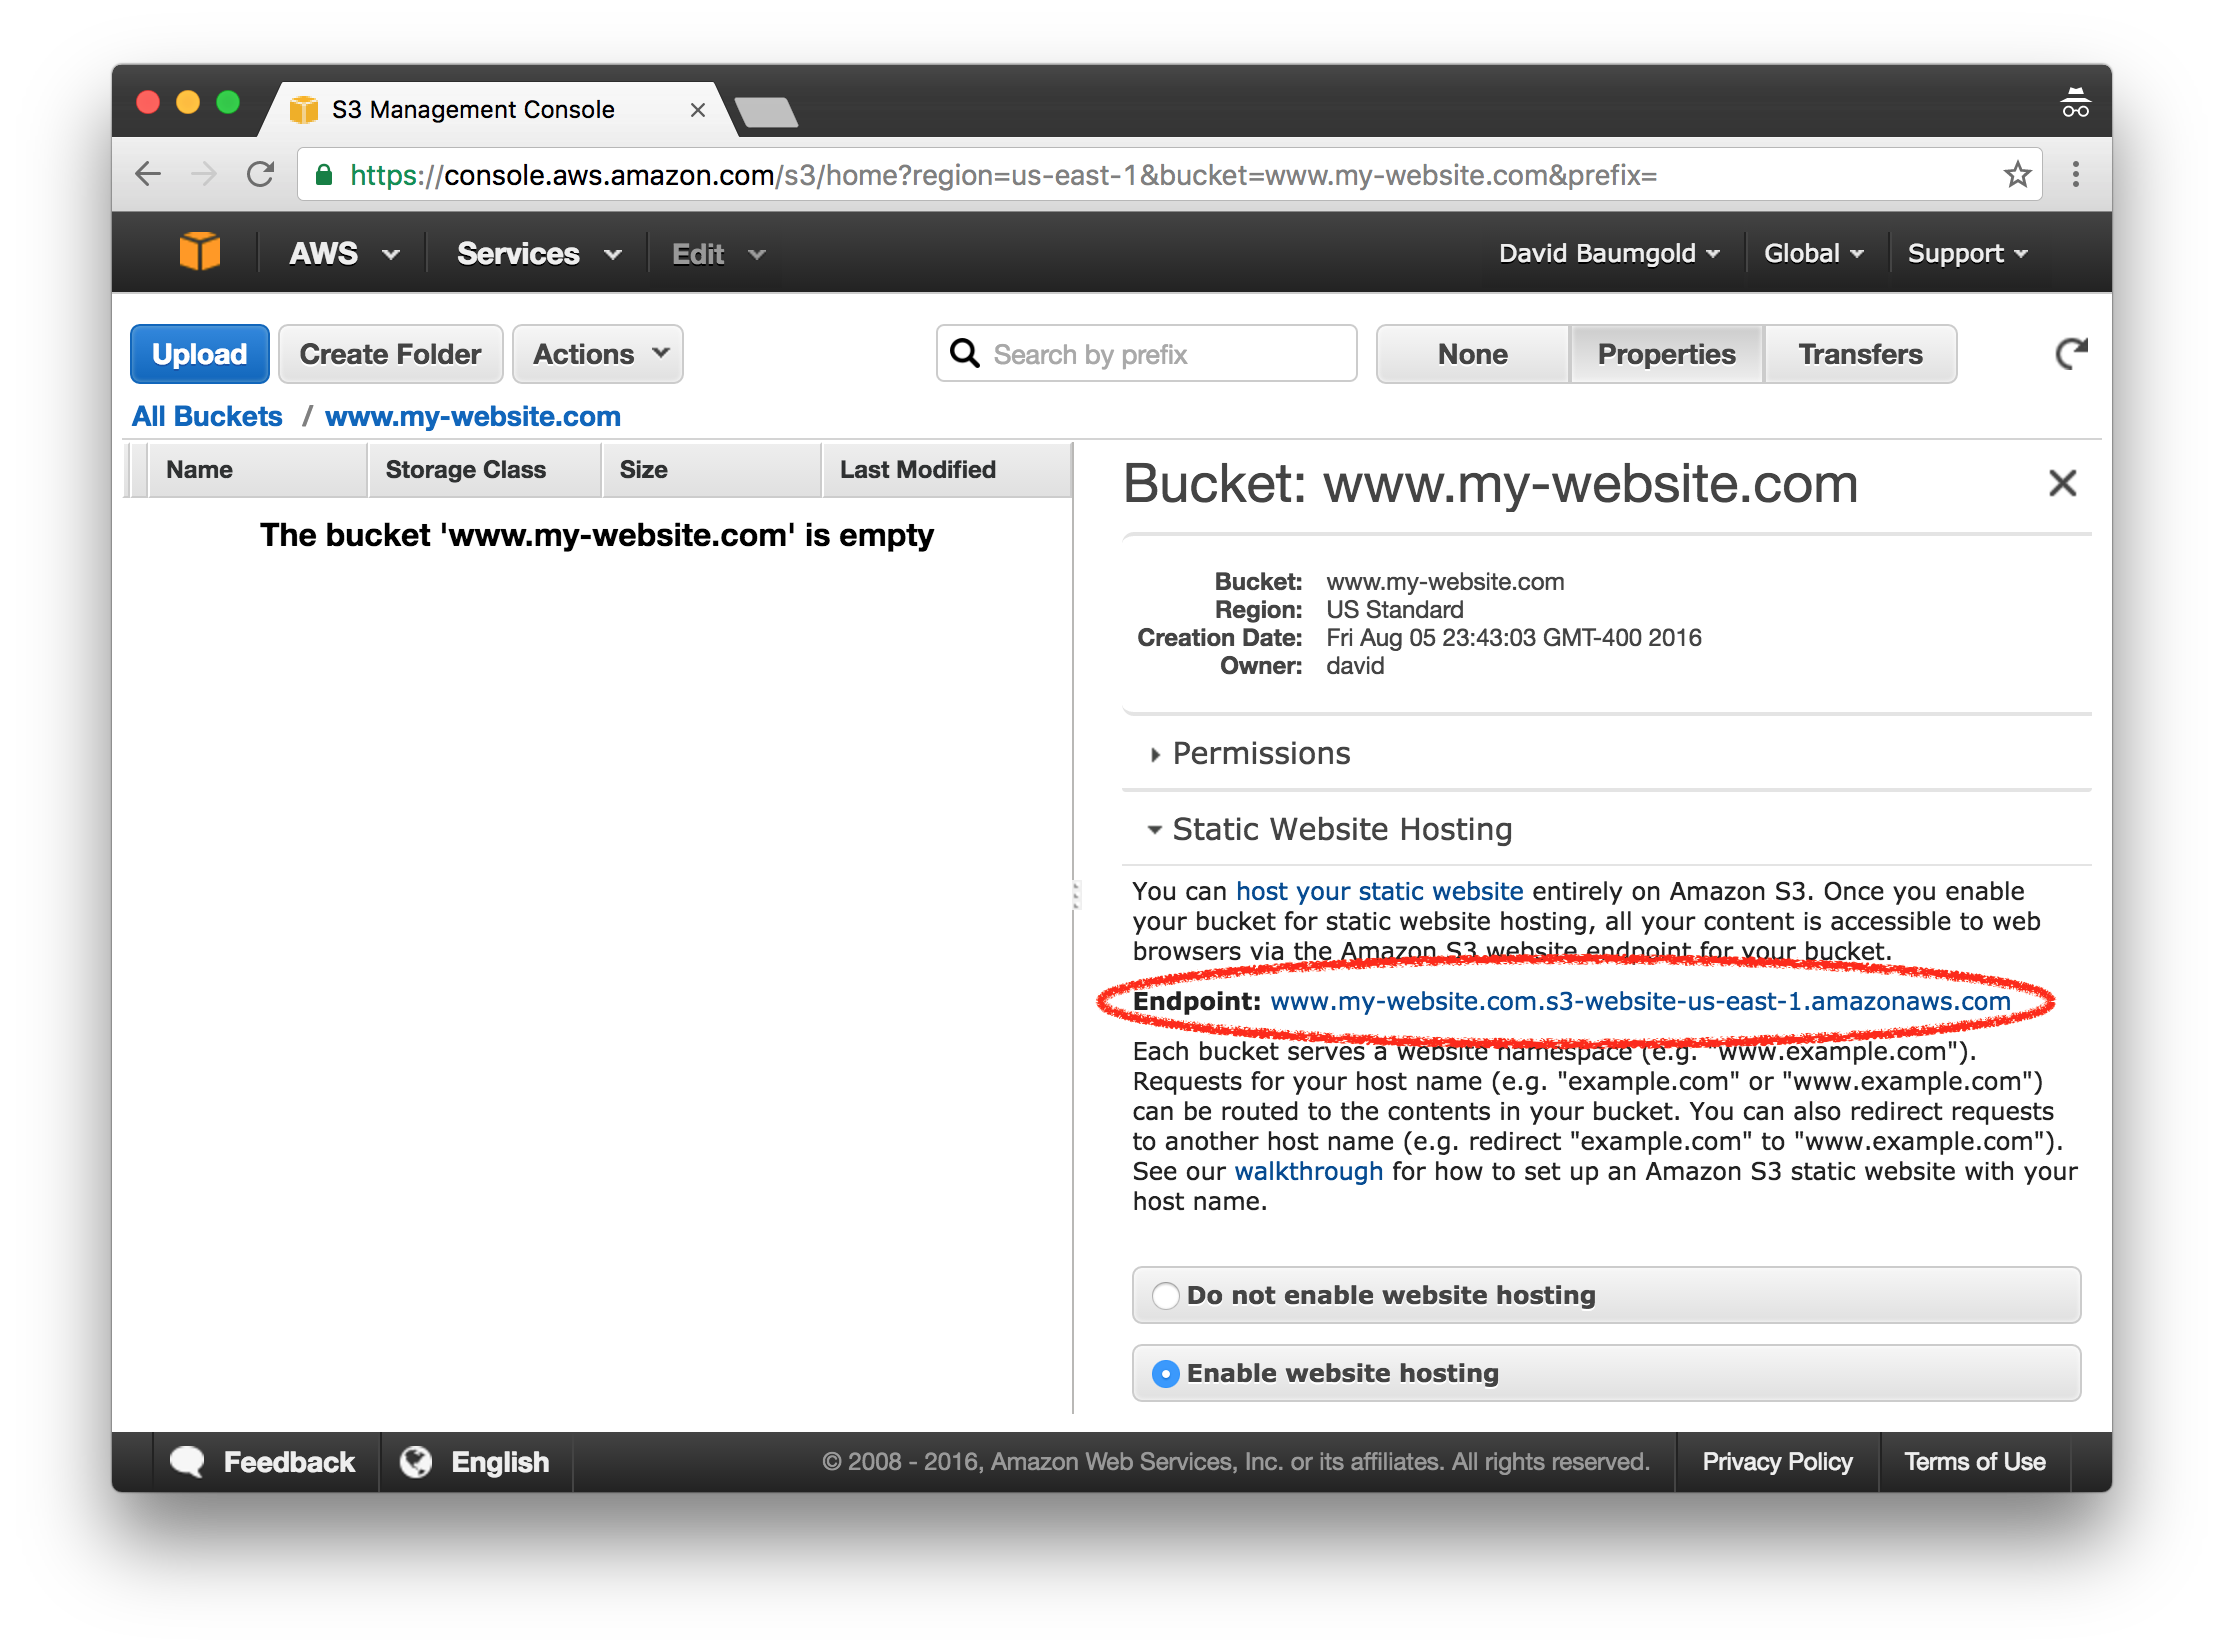Image resolution: width=2224 pixels, height=1652 pixels.
Task: Open the All Buckets breadcrumb link
Action: 207,417
